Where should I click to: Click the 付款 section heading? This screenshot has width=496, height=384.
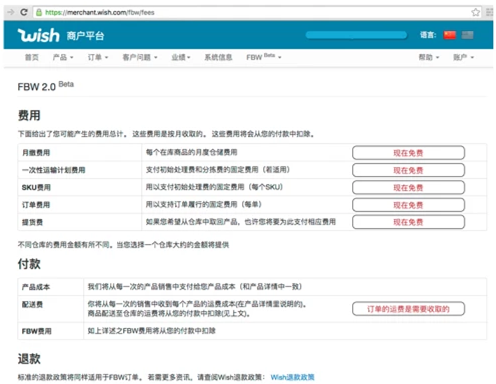29,264
